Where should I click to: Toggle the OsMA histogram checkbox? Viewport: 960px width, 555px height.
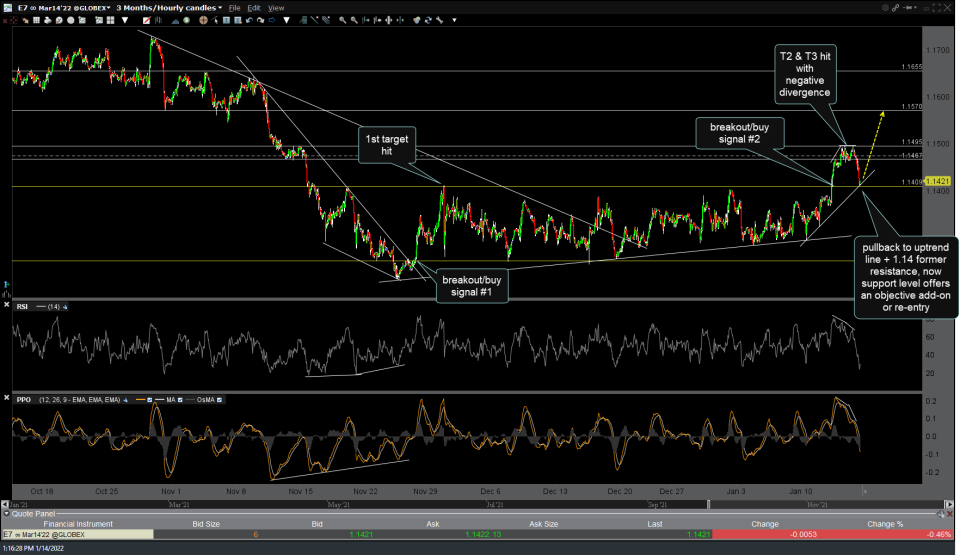219,399
